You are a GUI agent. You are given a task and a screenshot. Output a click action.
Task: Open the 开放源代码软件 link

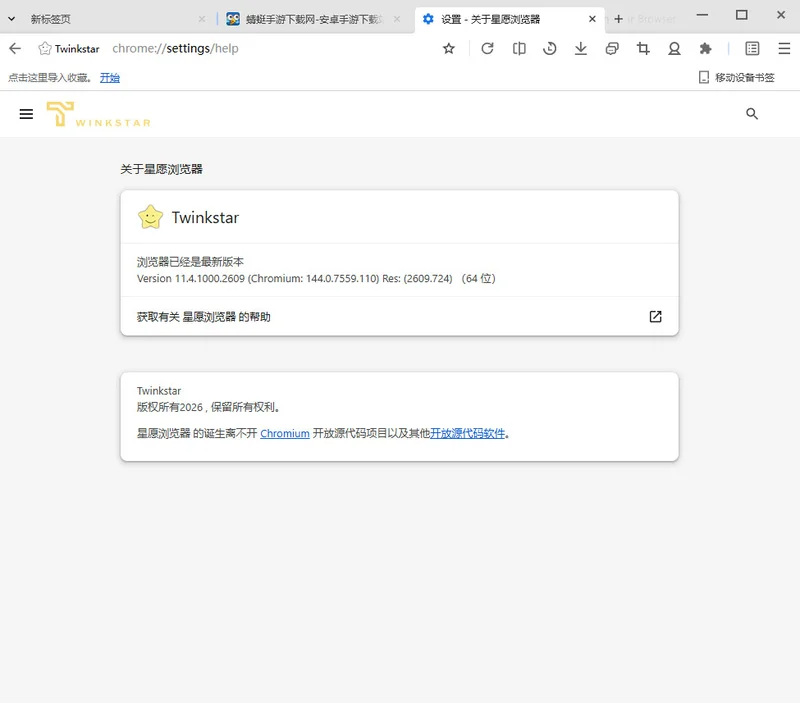click(x=467, y=433)
